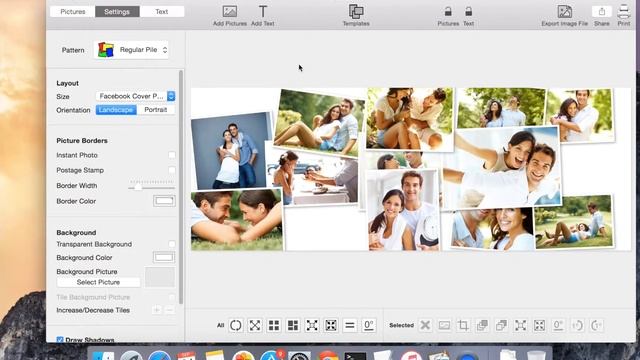This screenshot has width=640, height=360.
Task: Click the "Layout" section heading
Action: pos(67,83)
